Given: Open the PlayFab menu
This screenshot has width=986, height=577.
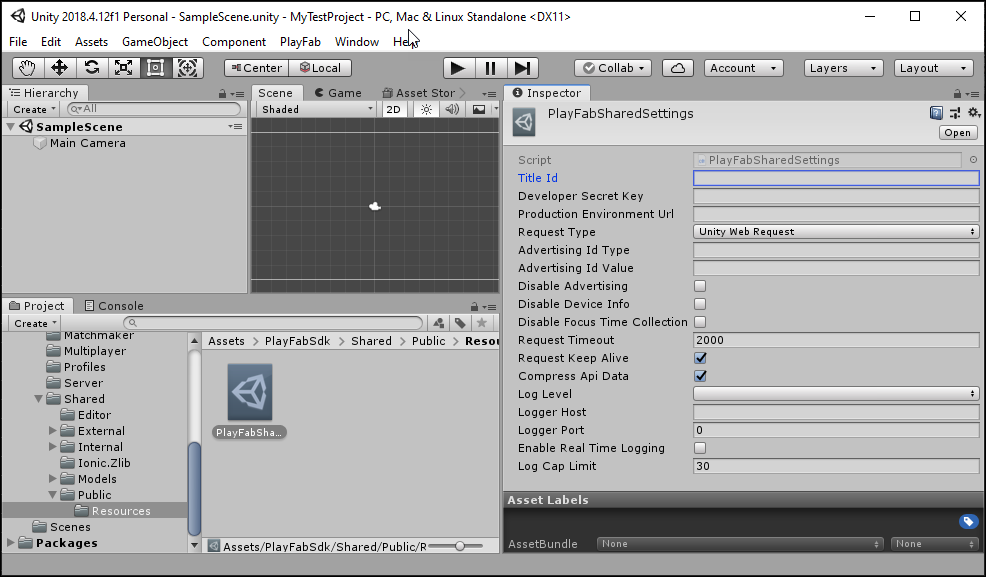Looking at the screenshot, I should [300, 41].
